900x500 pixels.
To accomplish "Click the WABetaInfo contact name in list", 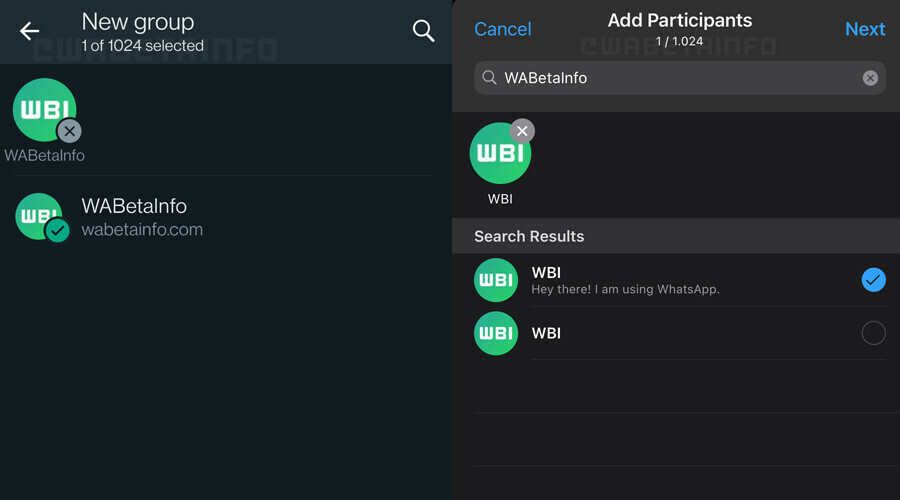I will [134, 206].
